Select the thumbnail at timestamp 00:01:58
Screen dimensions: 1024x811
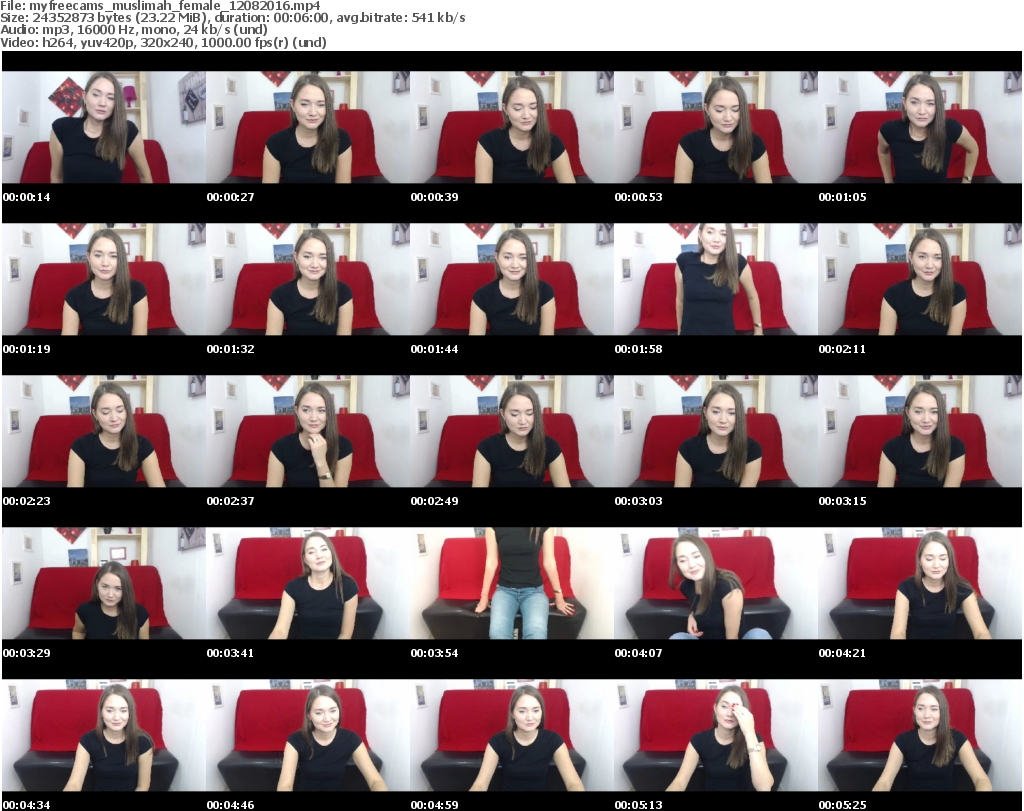tap(716, 279)
